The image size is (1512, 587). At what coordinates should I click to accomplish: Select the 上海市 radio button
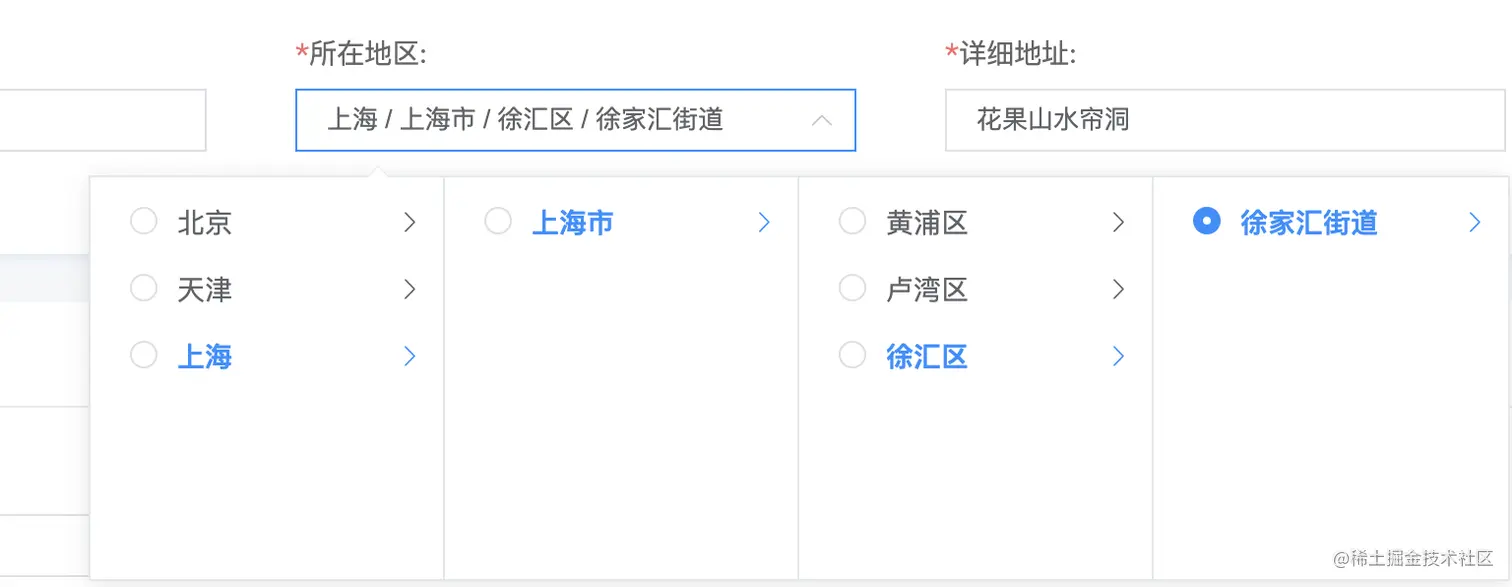(498, 221)
